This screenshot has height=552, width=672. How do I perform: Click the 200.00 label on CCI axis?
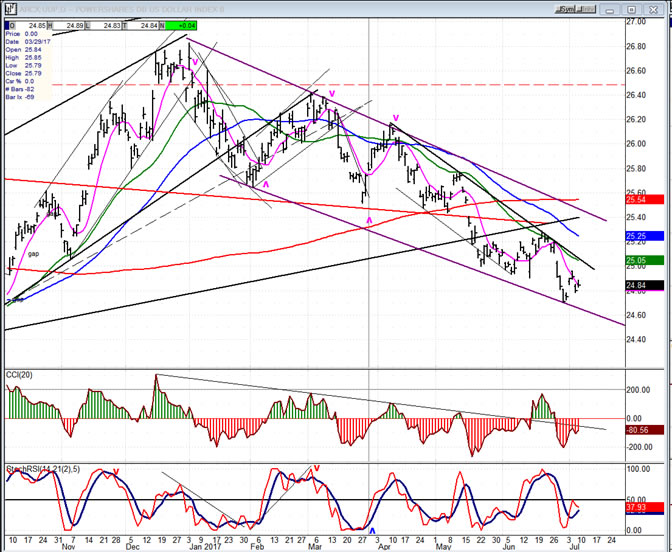pyautogui.click(x=639, y=390)
